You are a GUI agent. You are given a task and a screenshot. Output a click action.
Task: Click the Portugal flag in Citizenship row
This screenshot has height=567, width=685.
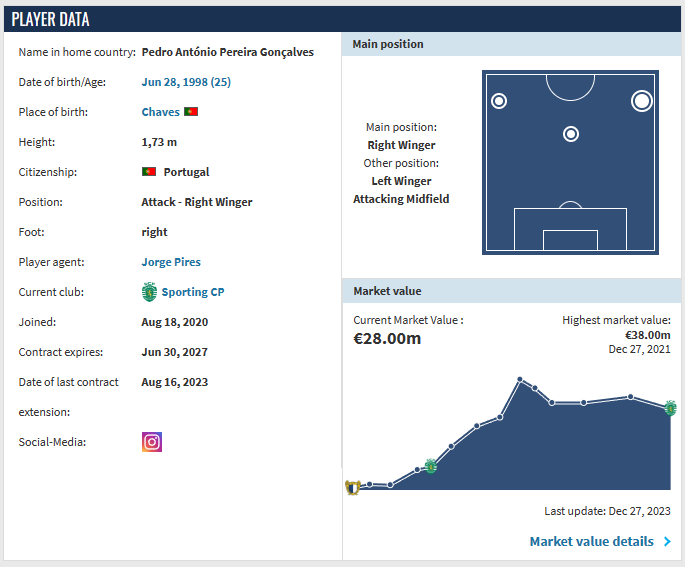click(x=150, y=172)
